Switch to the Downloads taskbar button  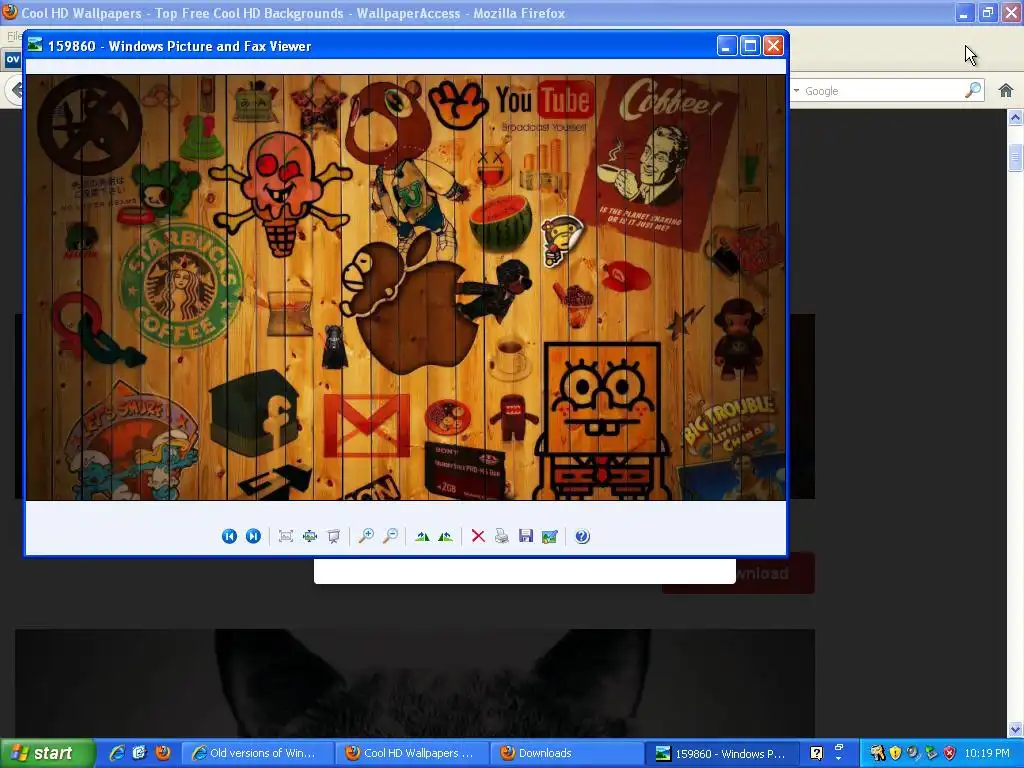(567, 753)
